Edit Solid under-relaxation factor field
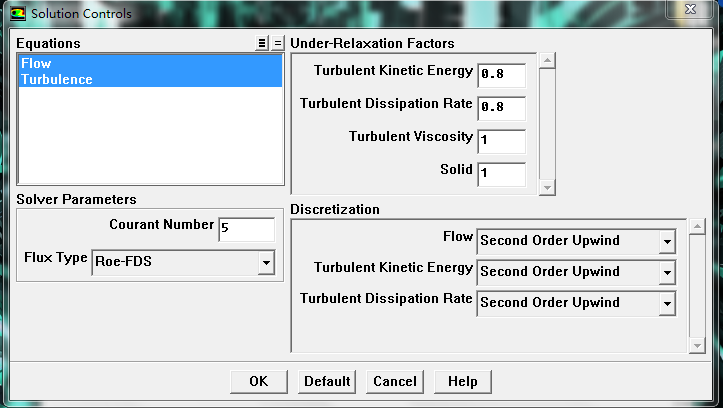This screenshot has width=723, height=408. [x=502, y=174]
